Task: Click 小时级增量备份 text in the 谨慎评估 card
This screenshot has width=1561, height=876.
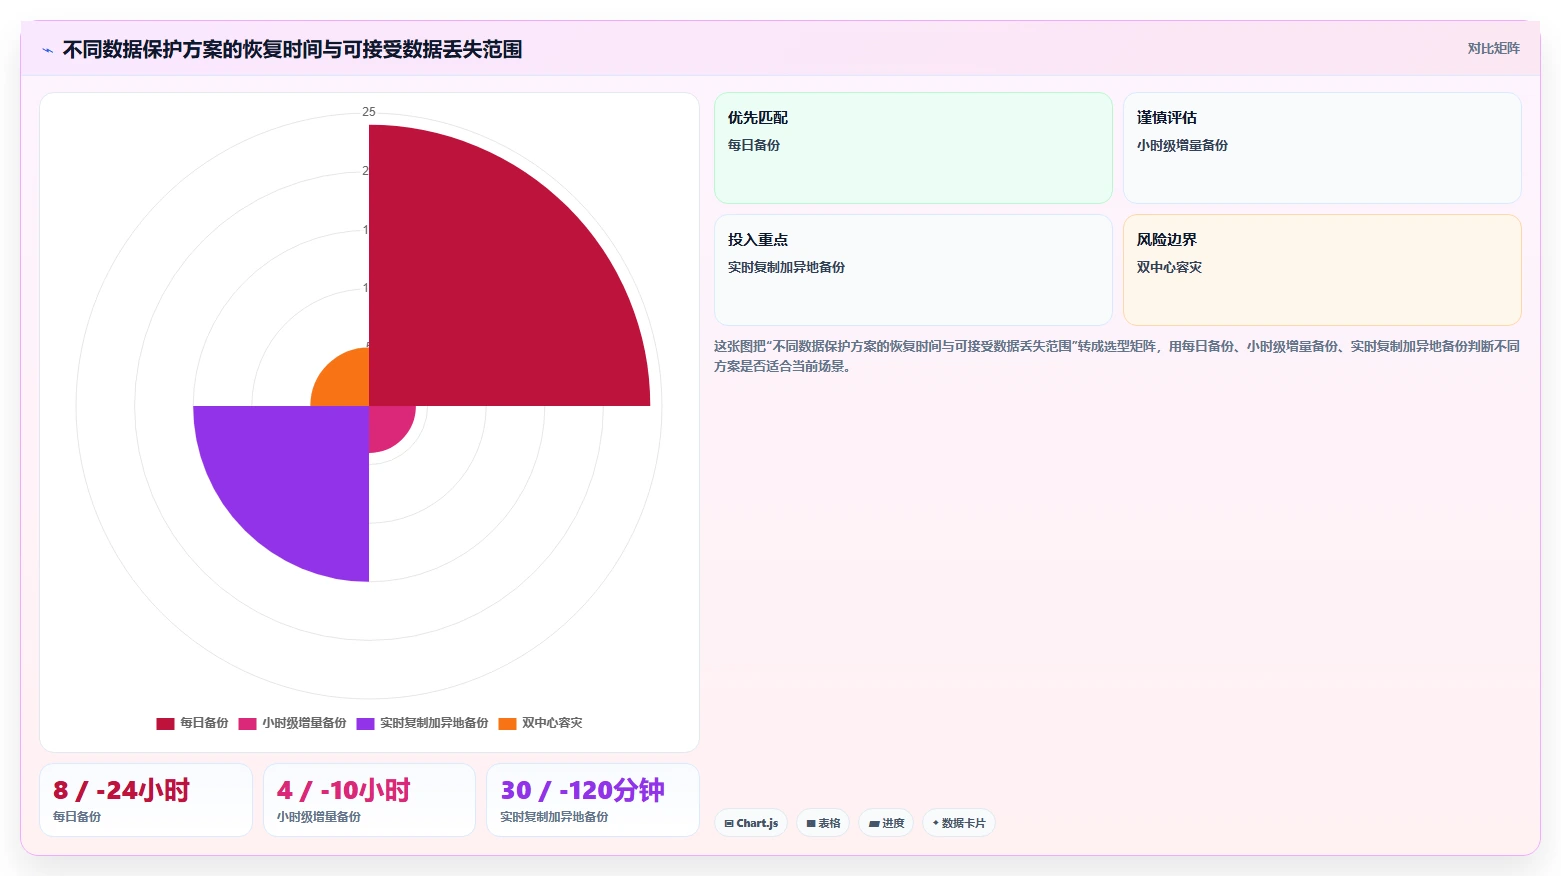Action: click(x=1182, y=145)
